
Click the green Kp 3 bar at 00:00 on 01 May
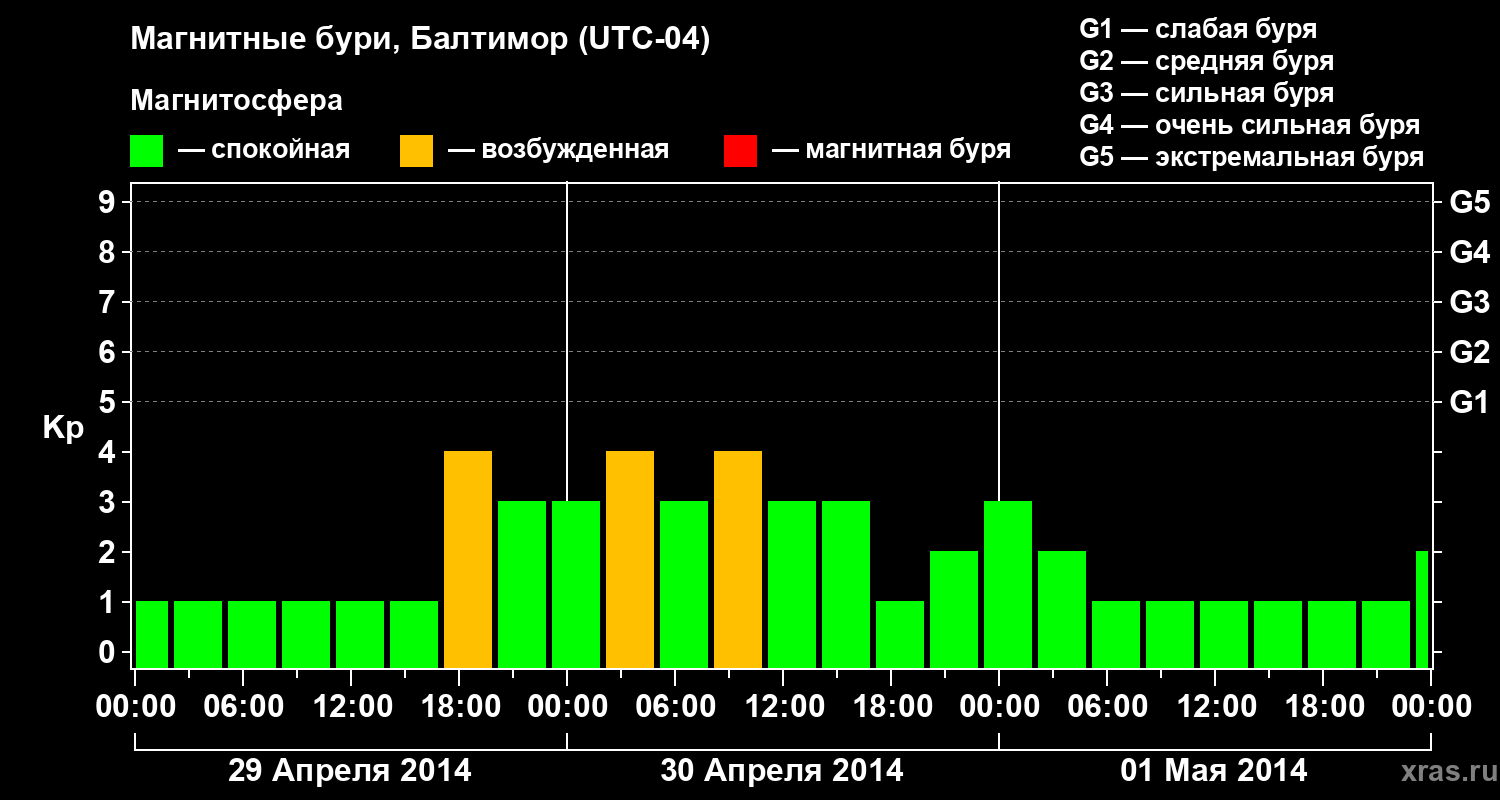click(1008, 584)
